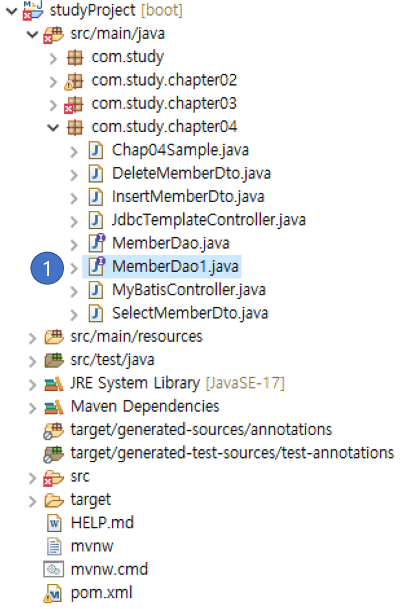Screen dimensions: 400x609
Task: Click the InsertMemberDto.java file icon
Action: click(x=96, y=197)
